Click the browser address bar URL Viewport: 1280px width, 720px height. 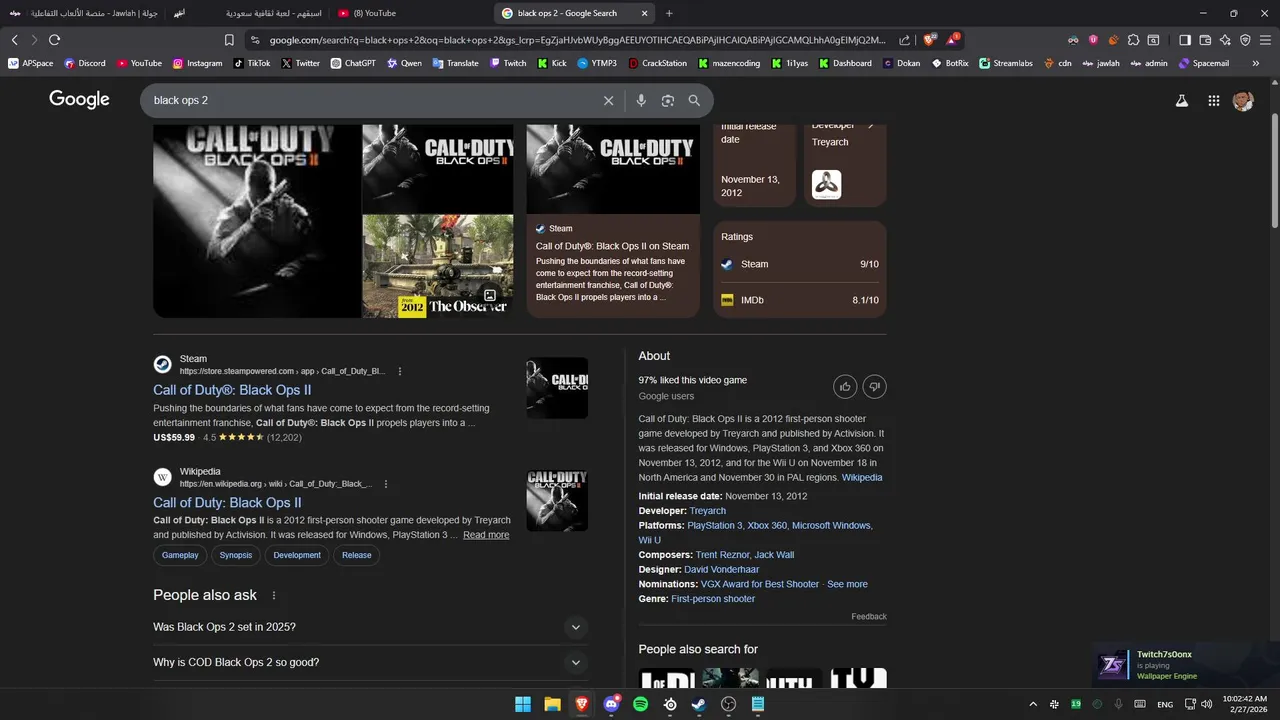(576, 40)
